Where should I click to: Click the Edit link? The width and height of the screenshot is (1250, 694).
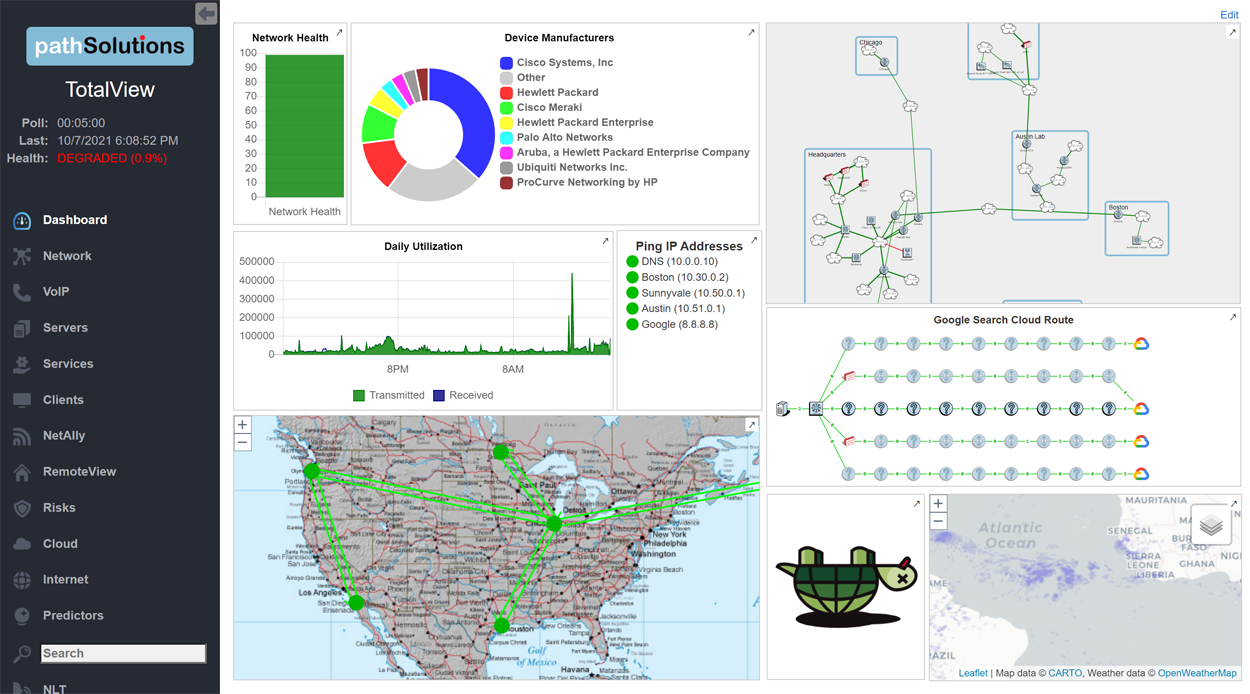(x=1229, y=15)
